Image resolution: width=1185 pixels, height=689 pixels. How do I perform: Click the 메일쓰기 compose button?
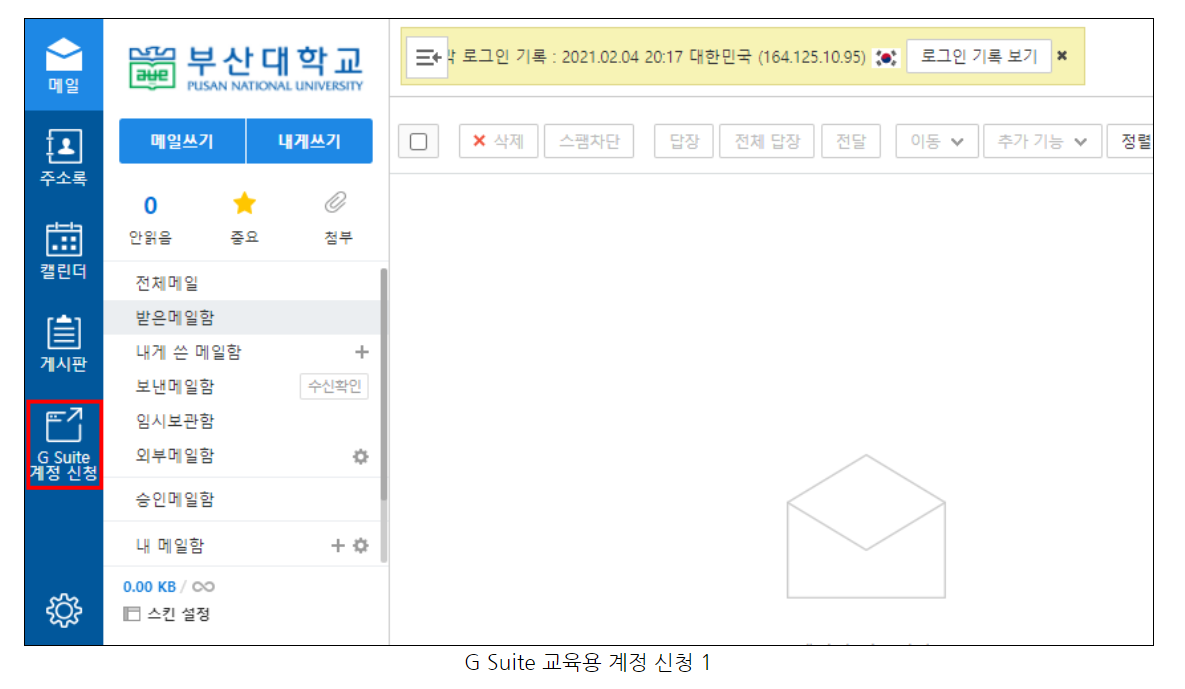(181, 140)
